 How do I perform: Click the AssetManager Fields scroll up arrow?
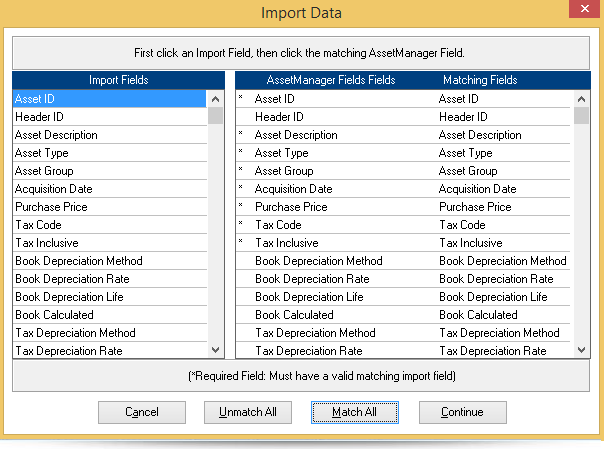click(x=582, y=99)
